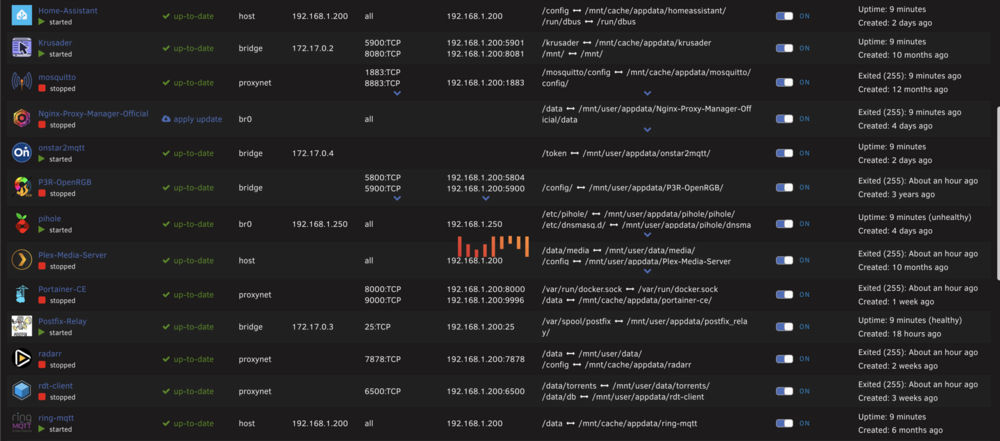Viewport: 1000px width, 441px height.
Task: Click the 192.168.1.200:7878 address for radarr
Action: (486, 359)
